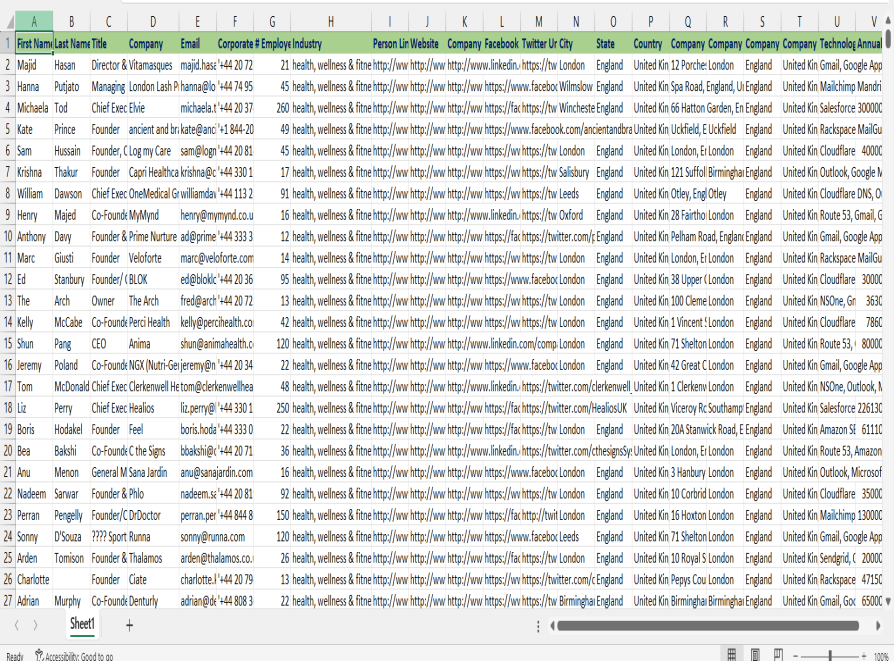Switch to Normal view in status bar
Image resolution: width=894 pixels, height=661 pixels.
click(732, 654)
